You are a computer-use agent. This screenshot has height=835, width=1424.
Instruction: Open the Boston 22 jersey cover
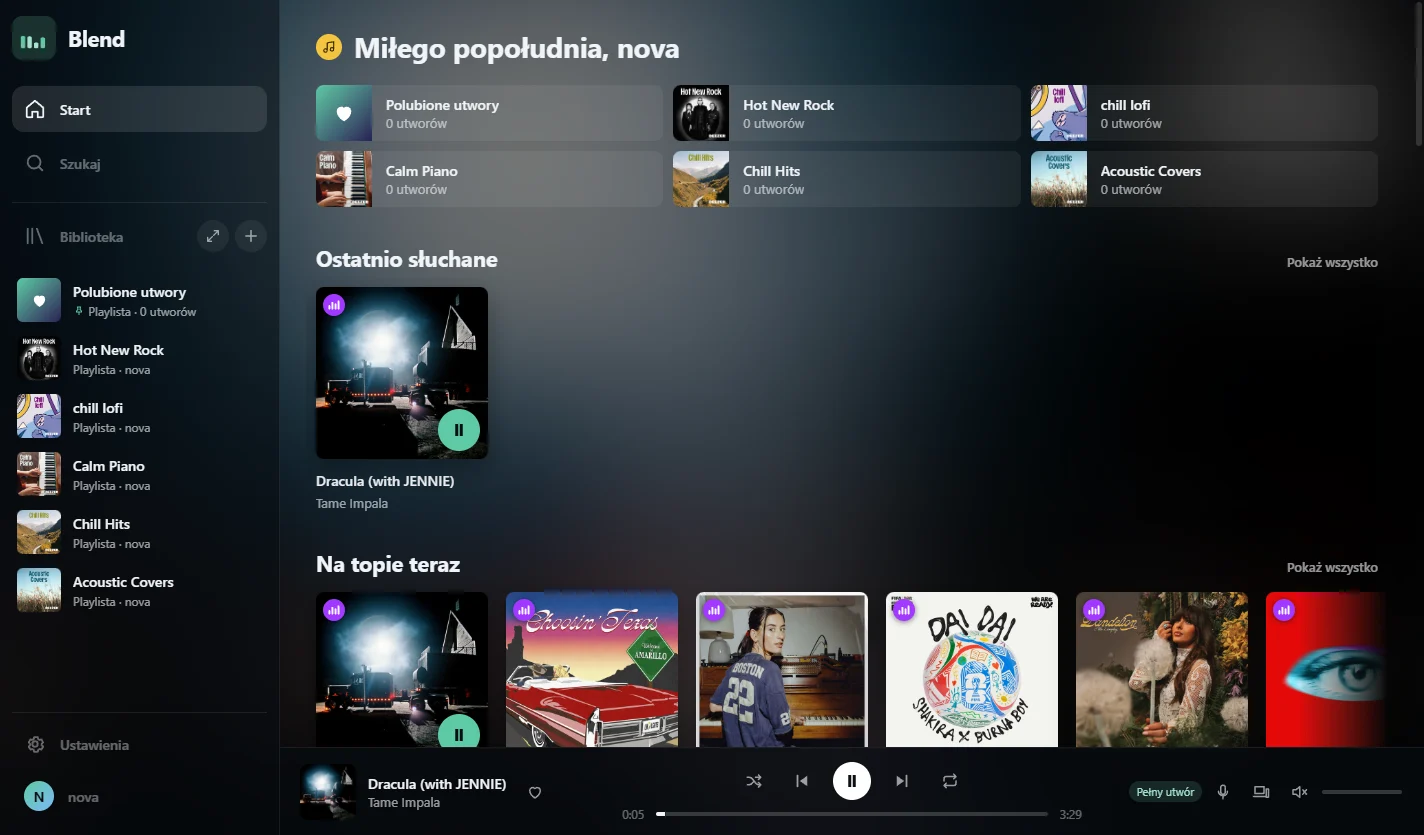[x=782, y=669]
